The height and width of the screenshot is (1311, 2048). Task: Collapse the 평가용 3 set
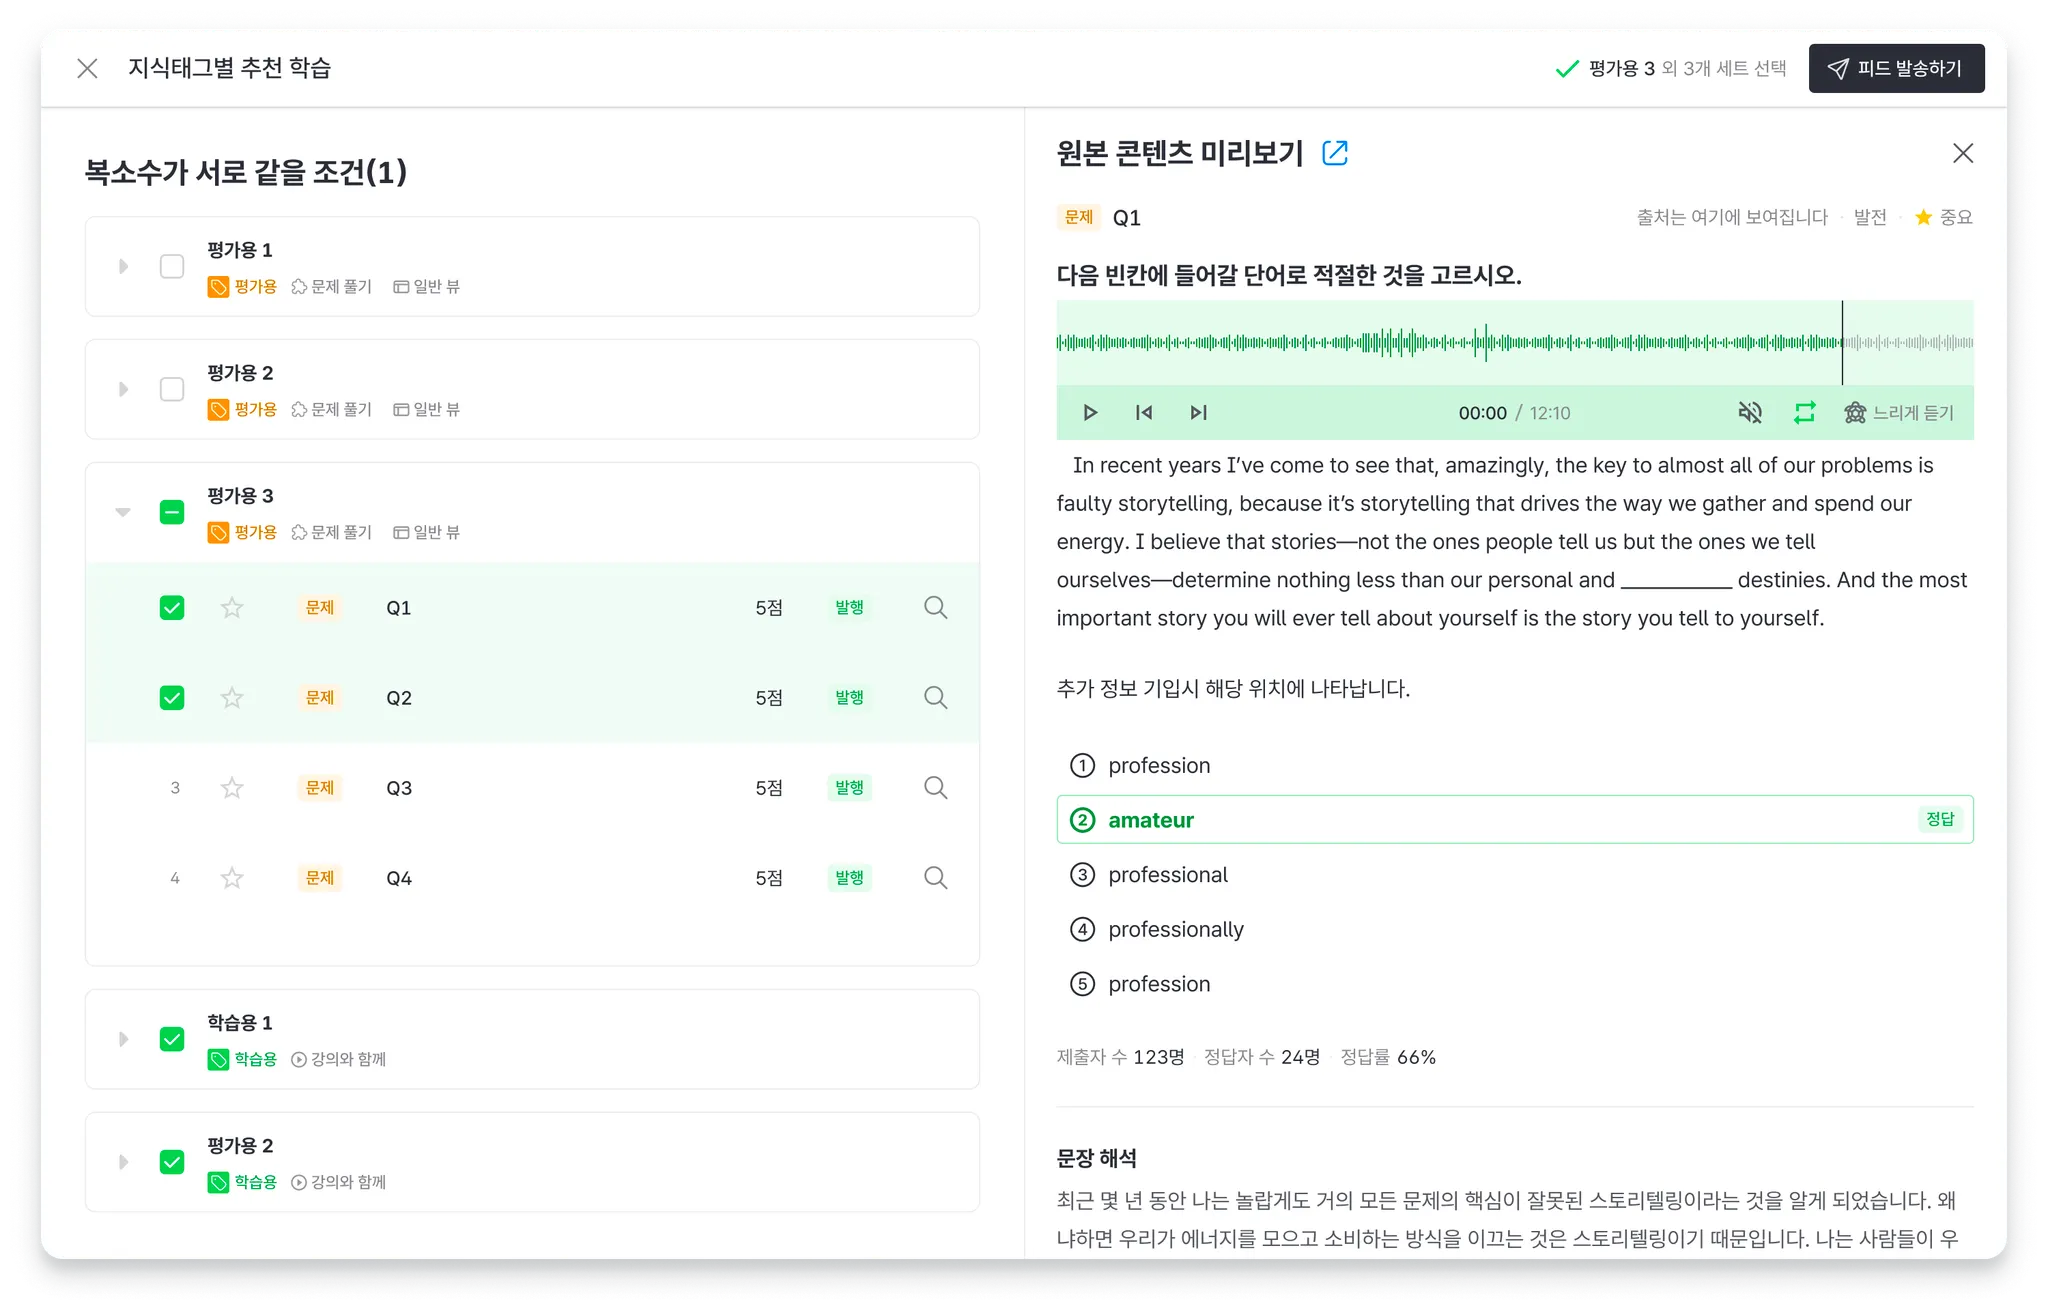(x=123, y=512)
